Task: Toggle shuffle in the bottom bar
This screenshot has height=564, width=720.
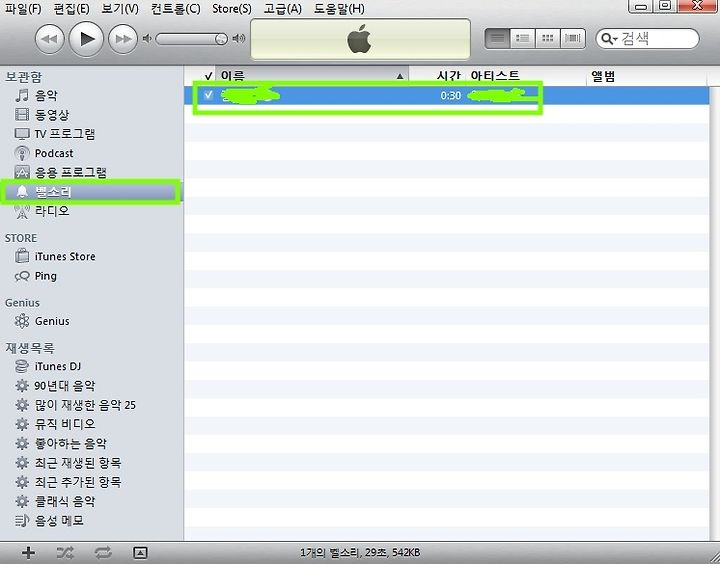Action: pos(65,553)
